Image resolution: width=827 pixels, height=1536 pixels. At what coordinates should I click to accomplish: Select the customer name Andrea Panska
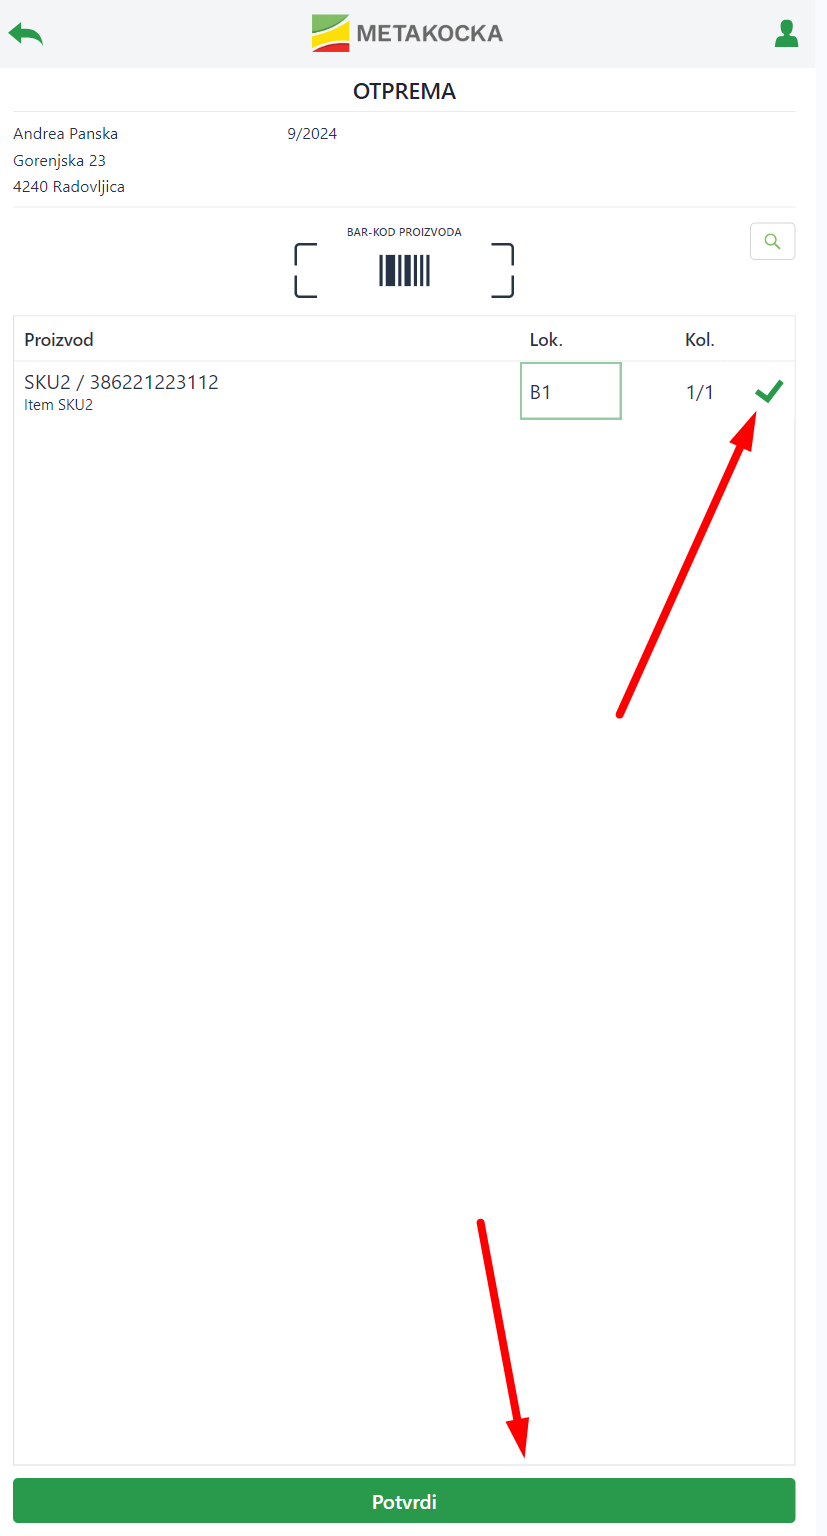point(66,134)
